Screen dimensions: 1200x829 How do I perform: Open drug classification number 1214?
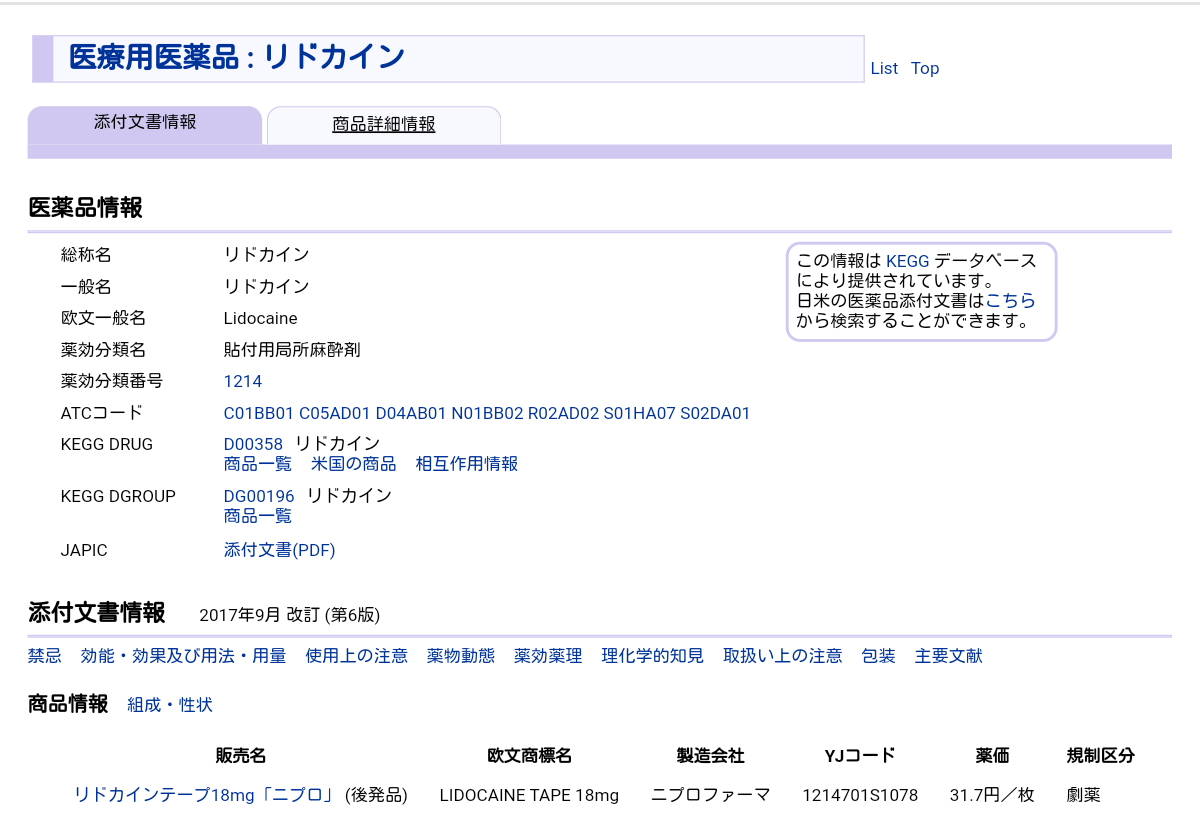242,381
